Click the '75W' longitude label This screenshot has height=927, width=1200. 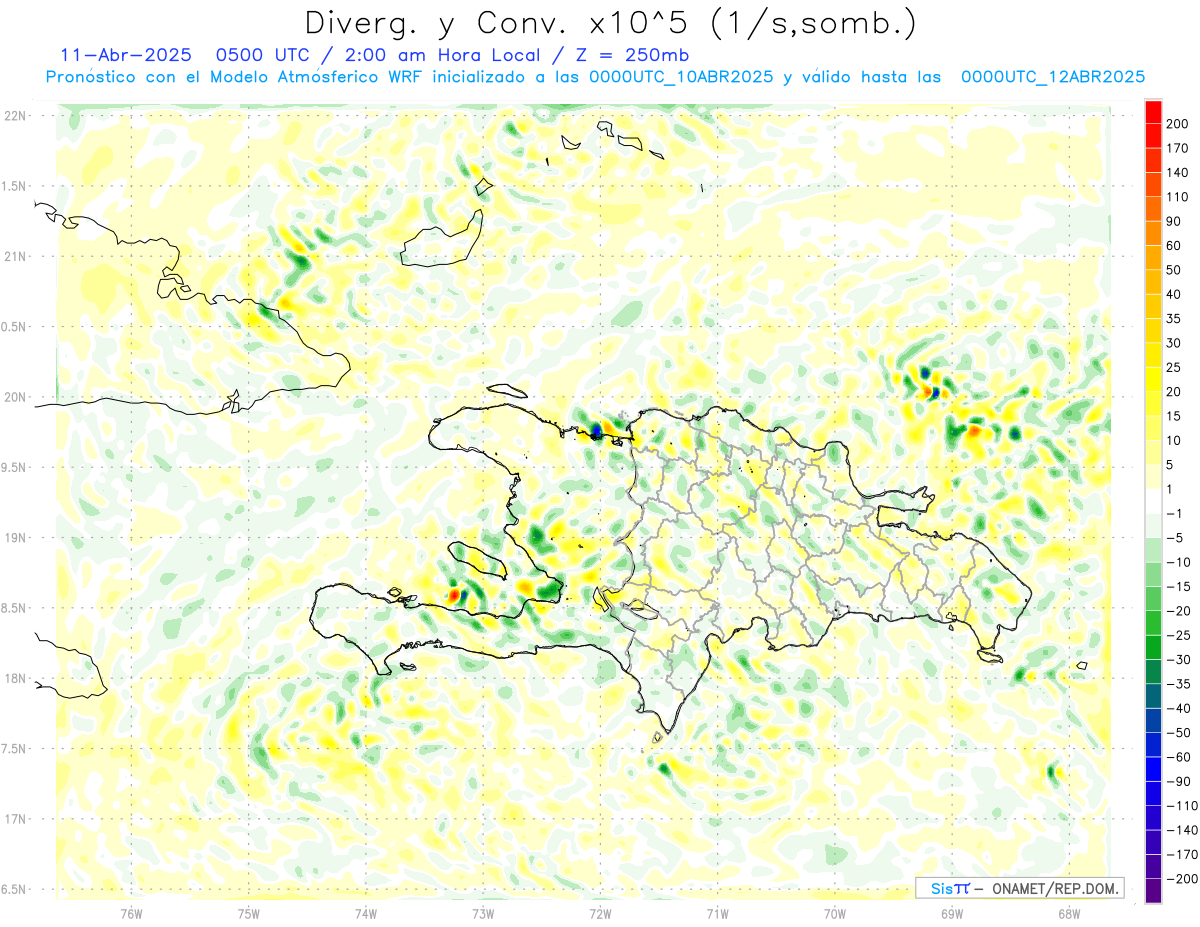[249, 913]
